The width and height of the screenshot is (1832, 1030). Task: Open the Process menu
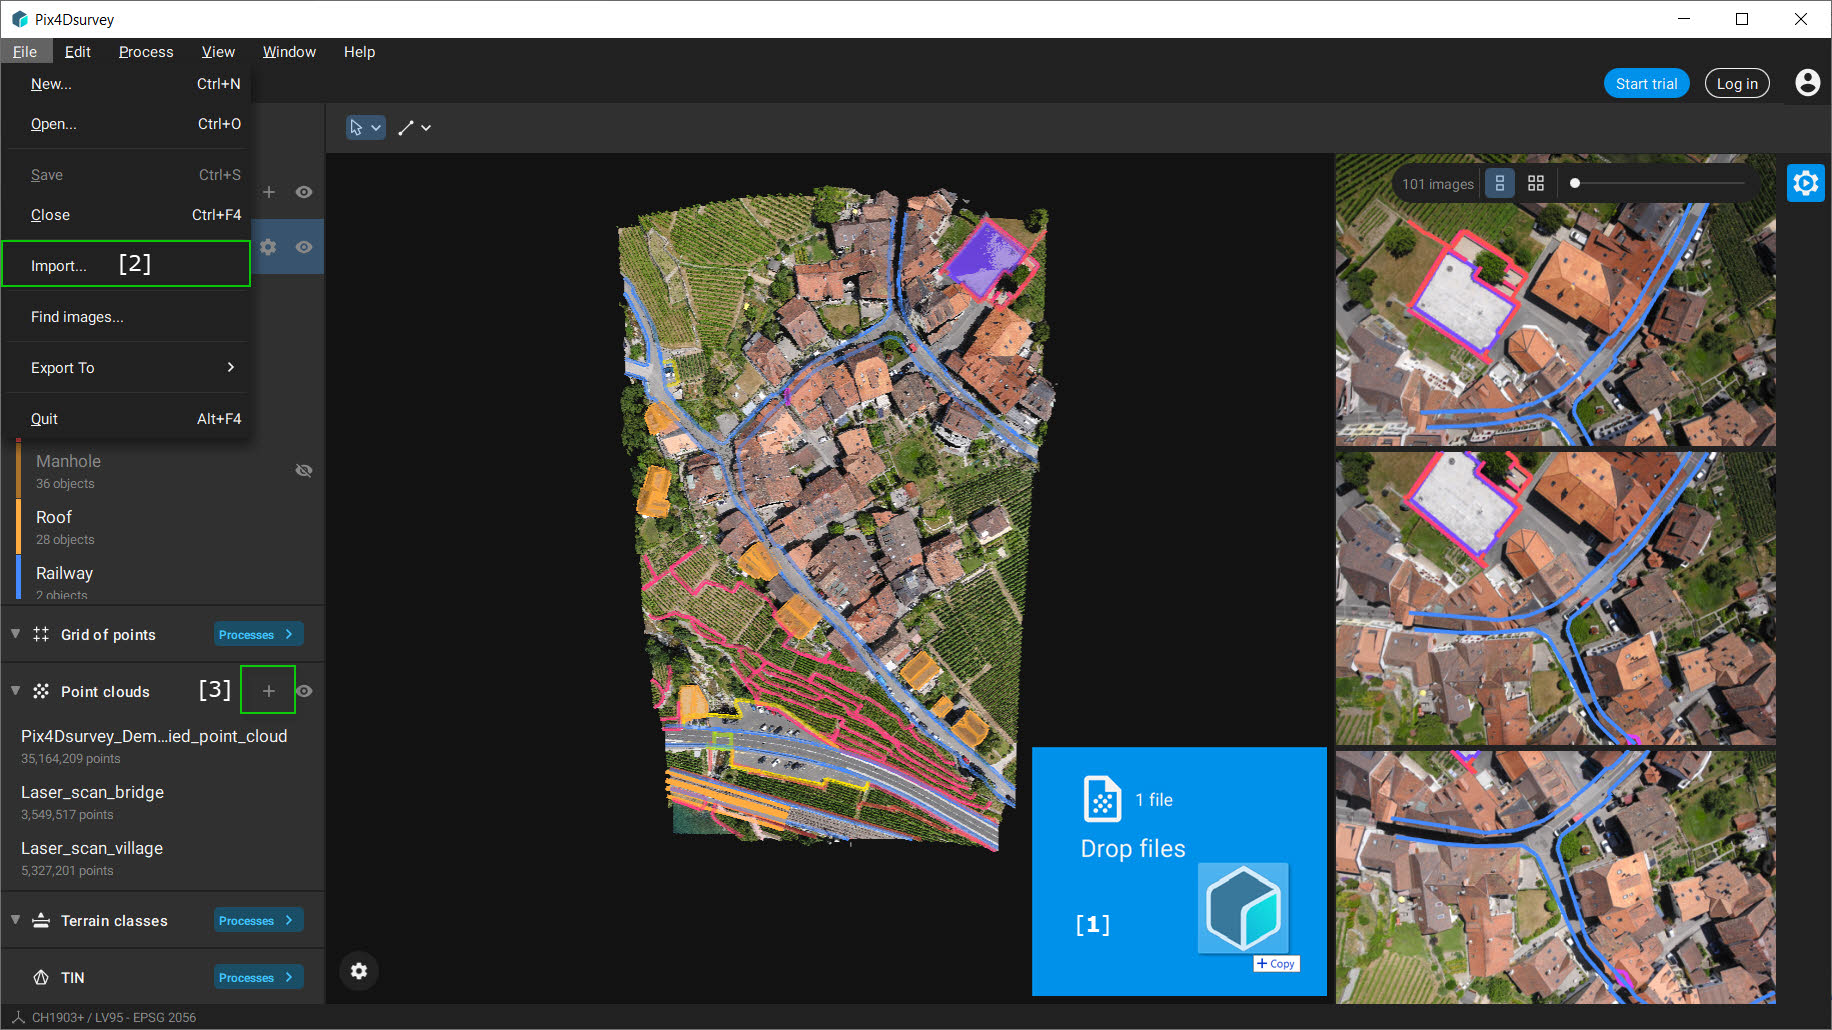coord(146,51)
